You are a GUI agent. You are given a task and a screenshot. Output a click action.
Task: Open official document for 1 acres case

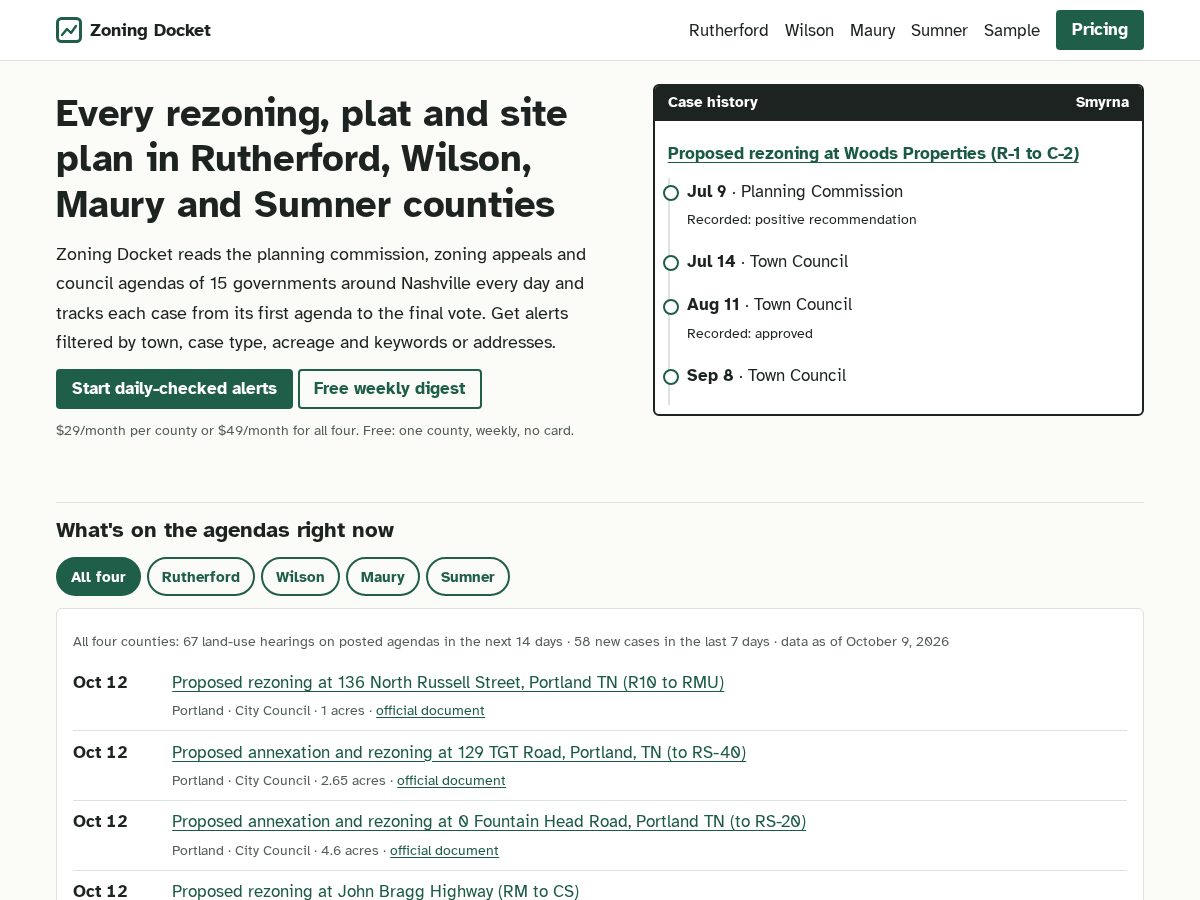(430, 711)
